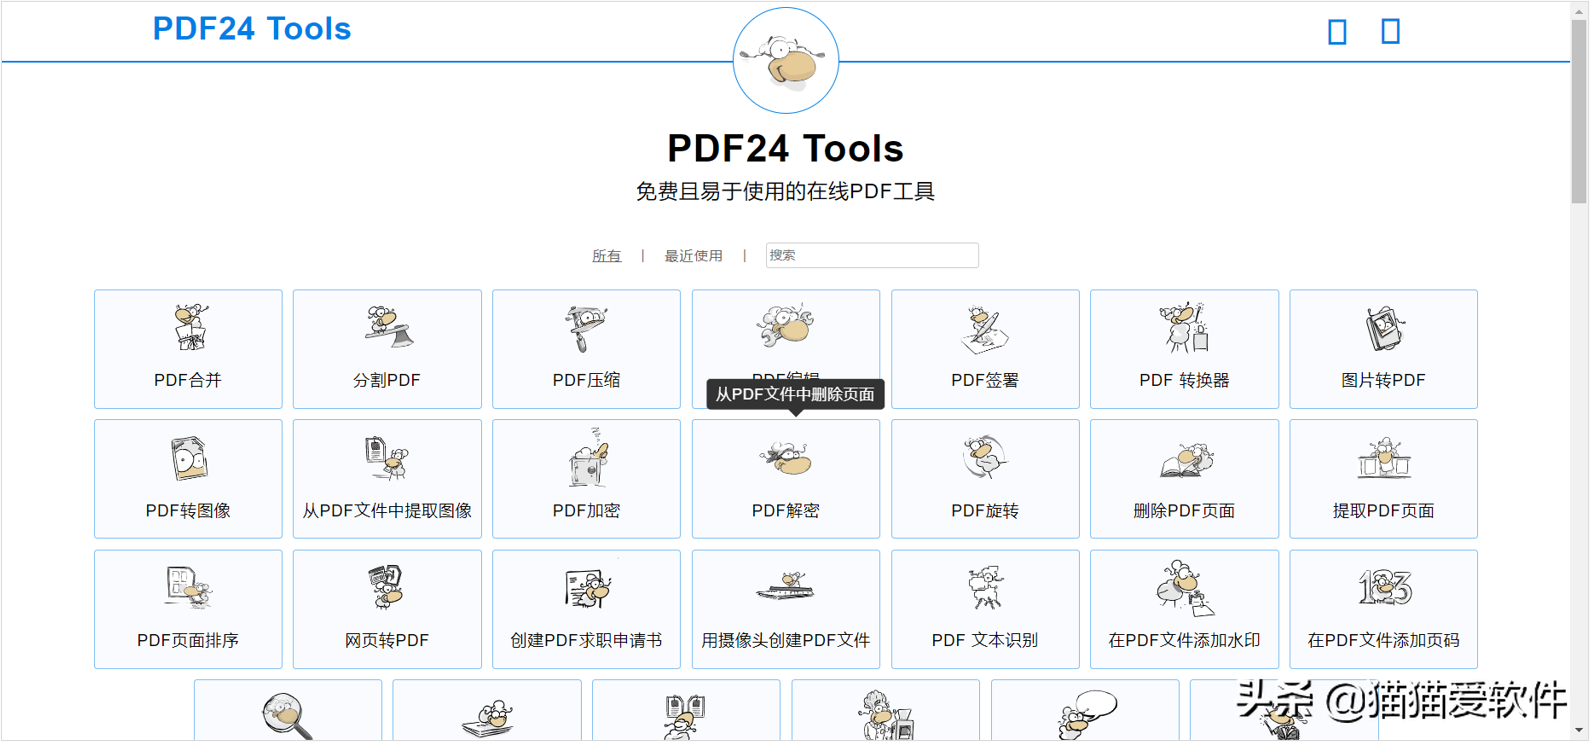
Task: Open the 图片转PDF tool
Action: tap(1383, 349)
